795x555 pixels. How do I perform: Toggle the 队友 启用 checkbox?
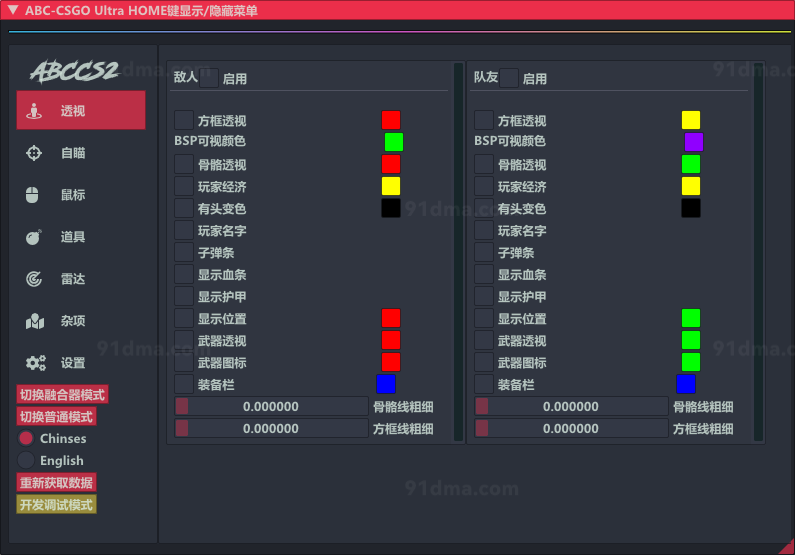pos(509,78)
